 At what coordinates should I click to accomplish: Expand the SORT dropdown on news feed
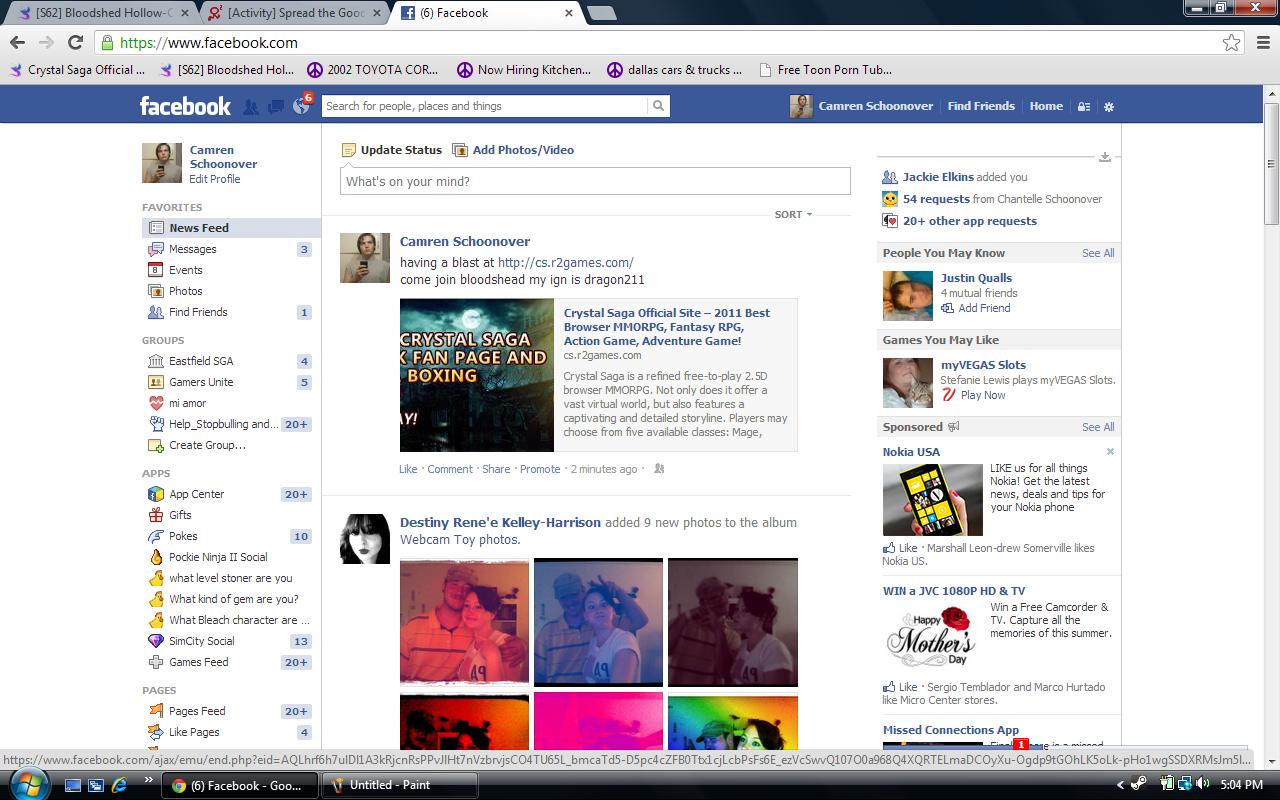(793, 214)
